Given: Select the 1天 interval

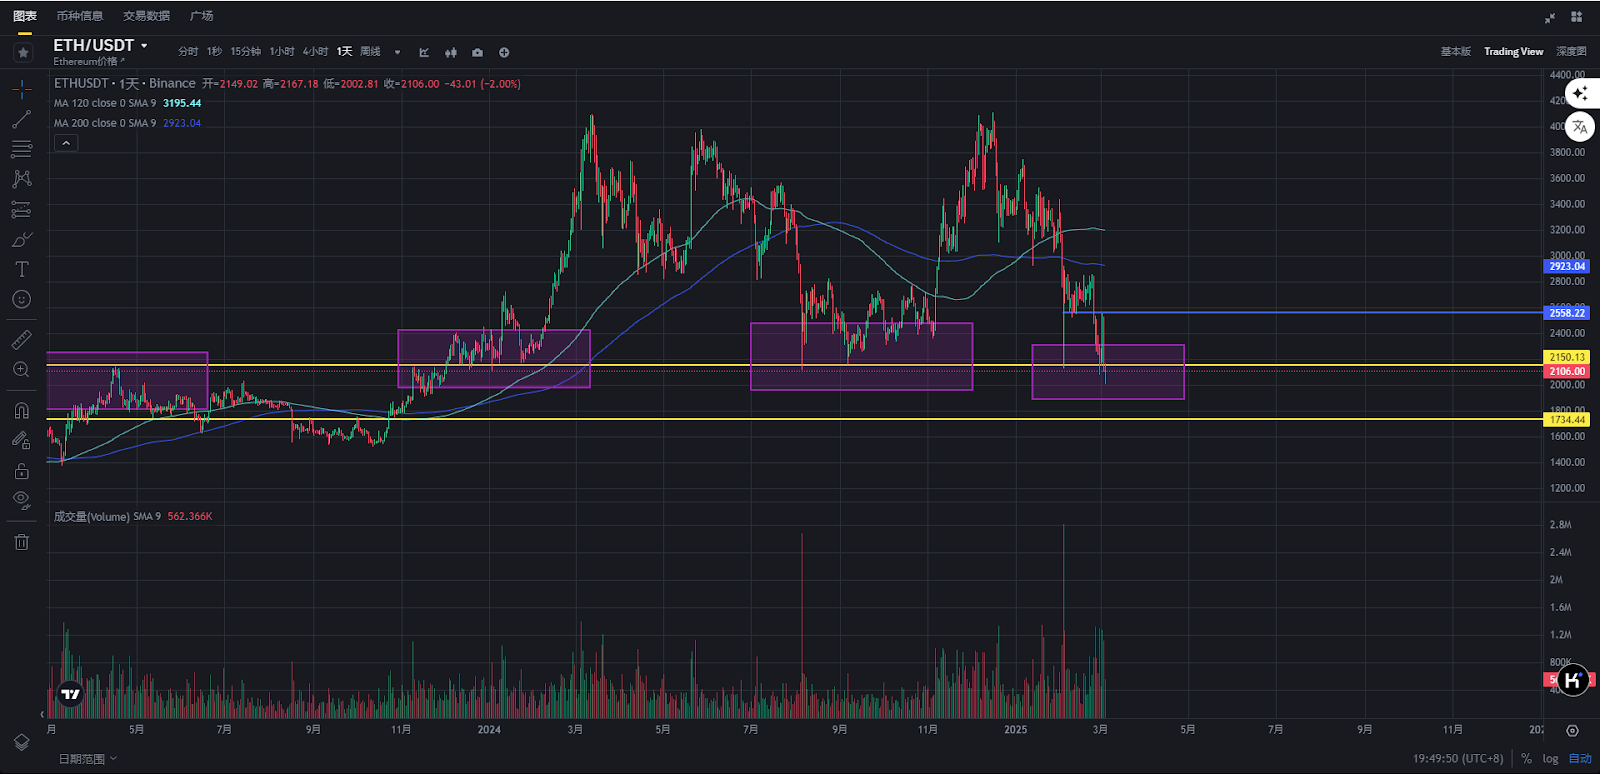Looking at the screenshot, I should [x=344, y=52].
